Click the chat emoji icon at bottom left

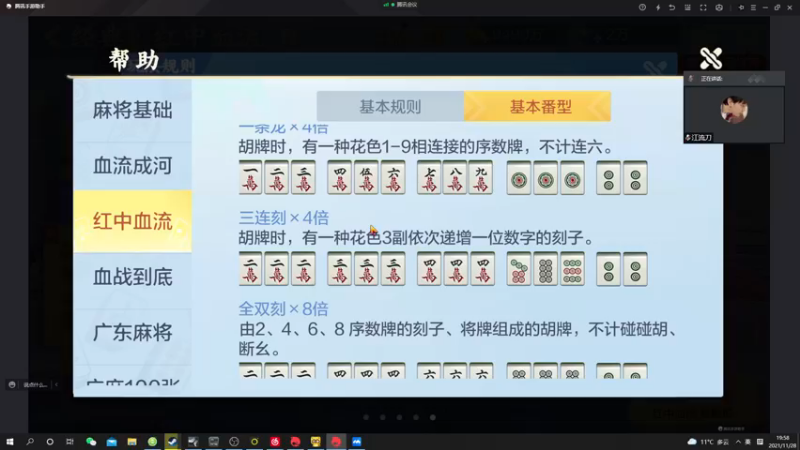coord(12,385)
